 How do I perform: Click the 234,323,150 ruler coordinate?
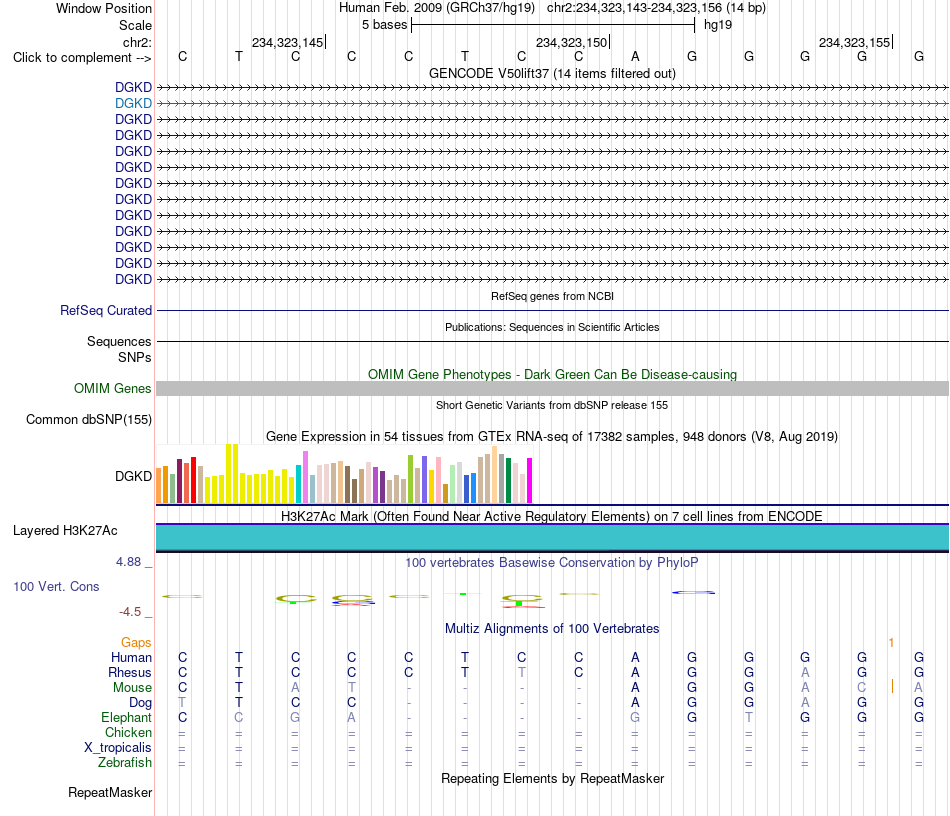coord(571,42)
